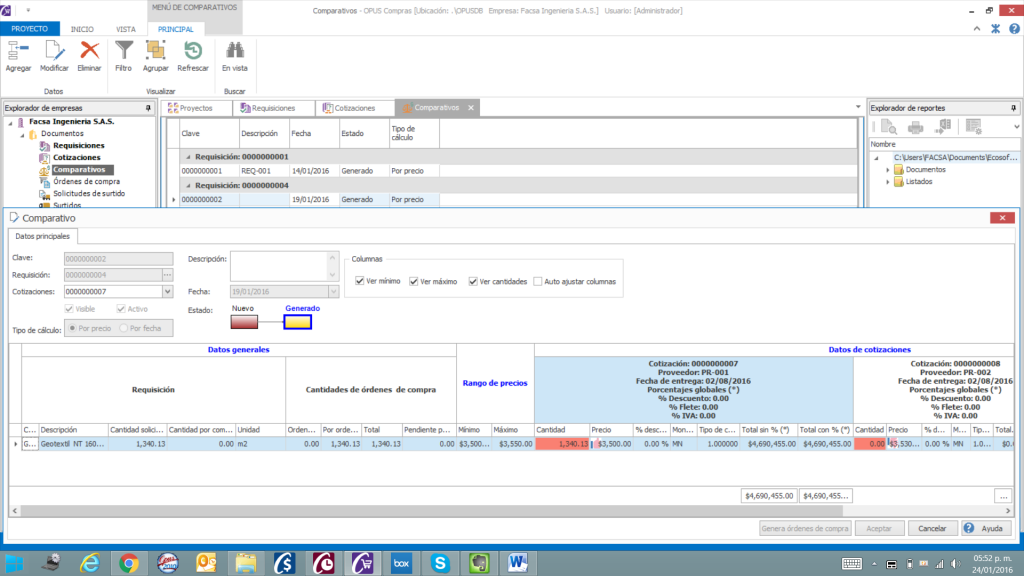Refresh the list with Refrescar icon
The width and height of the screenshot is (1024, 576).
coord(193,52)
